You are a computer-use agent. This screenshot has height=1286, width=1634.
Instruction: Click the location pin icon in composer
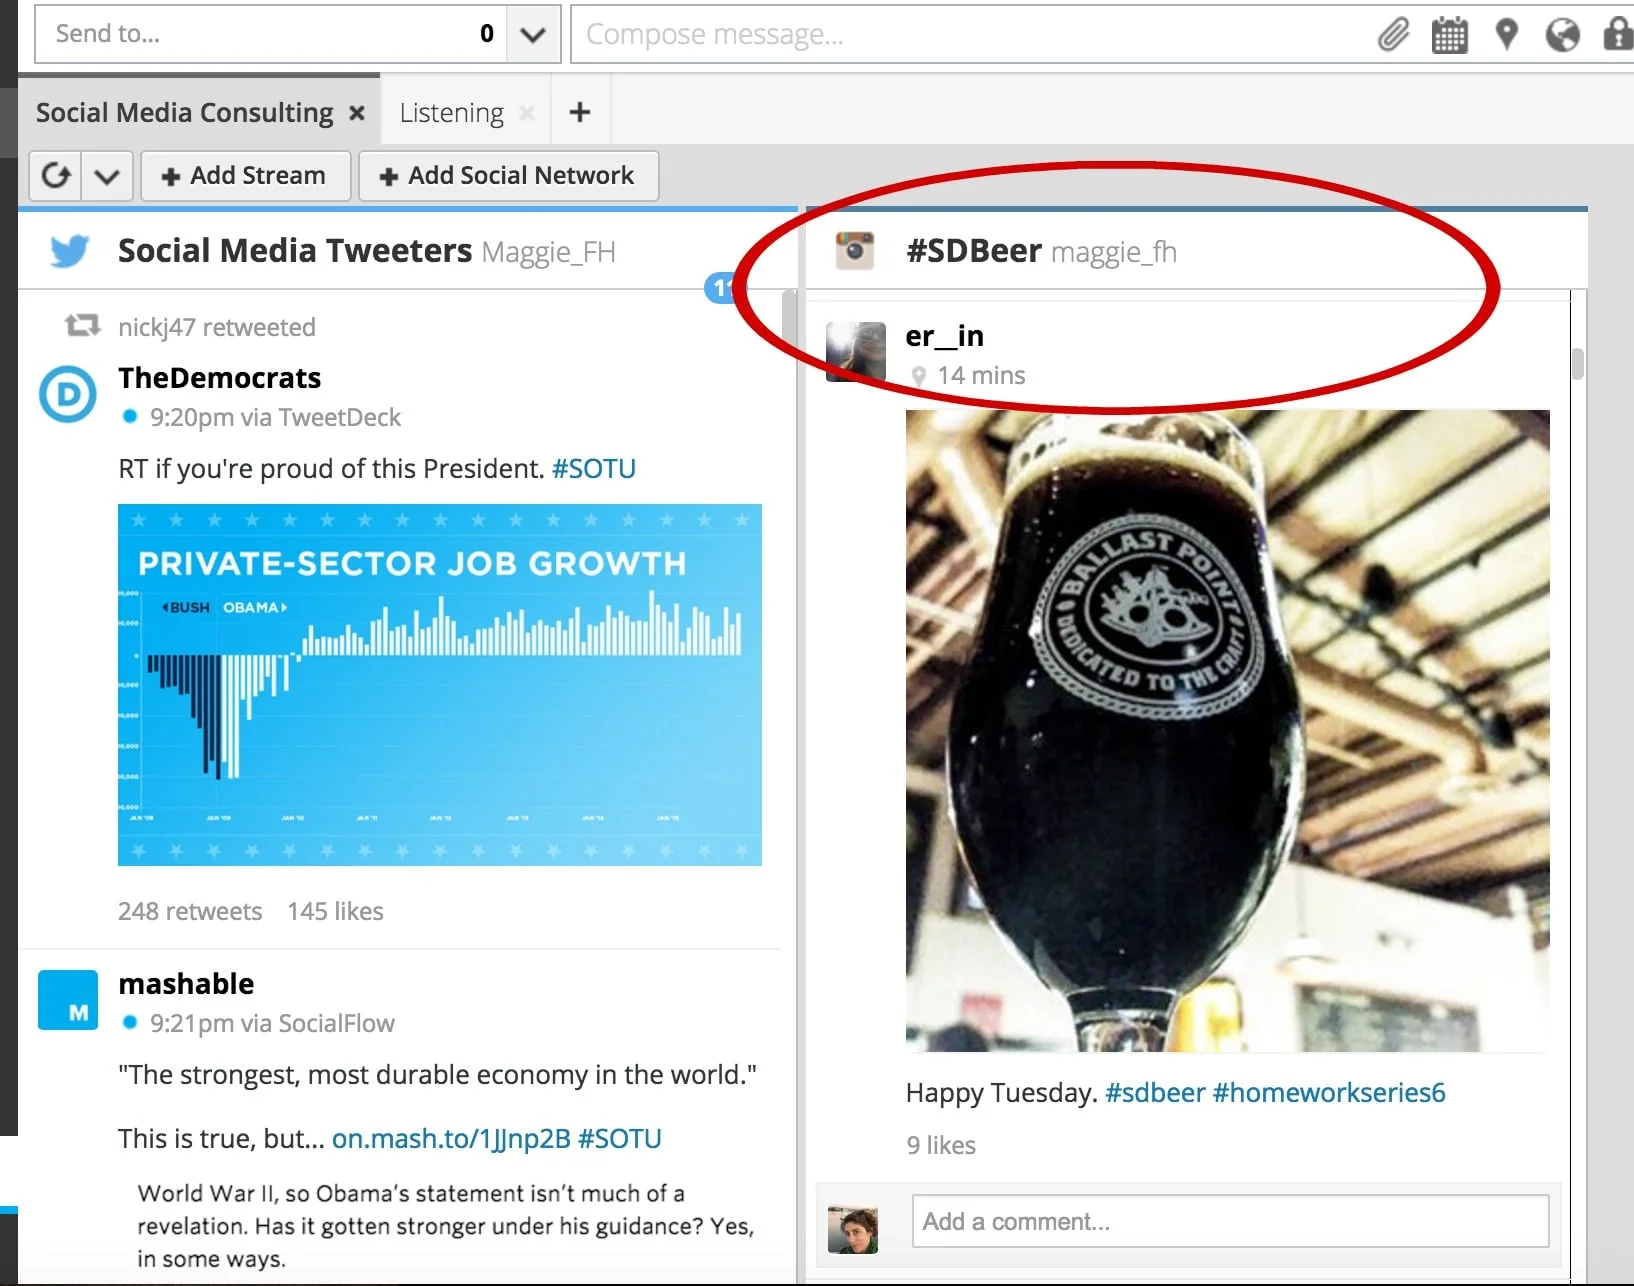coord(1506,35)
